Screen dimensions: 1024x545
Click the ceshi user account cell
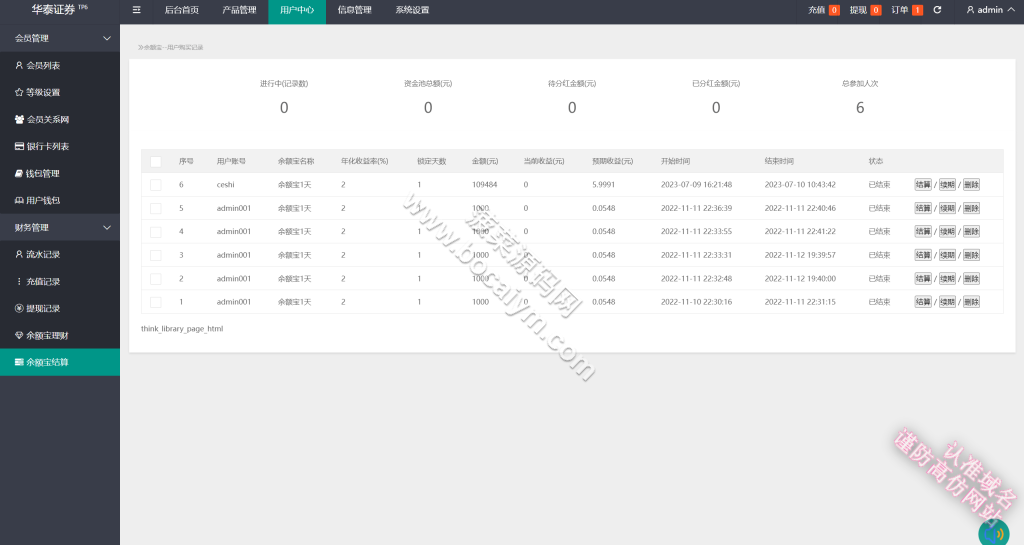(225, 185)
